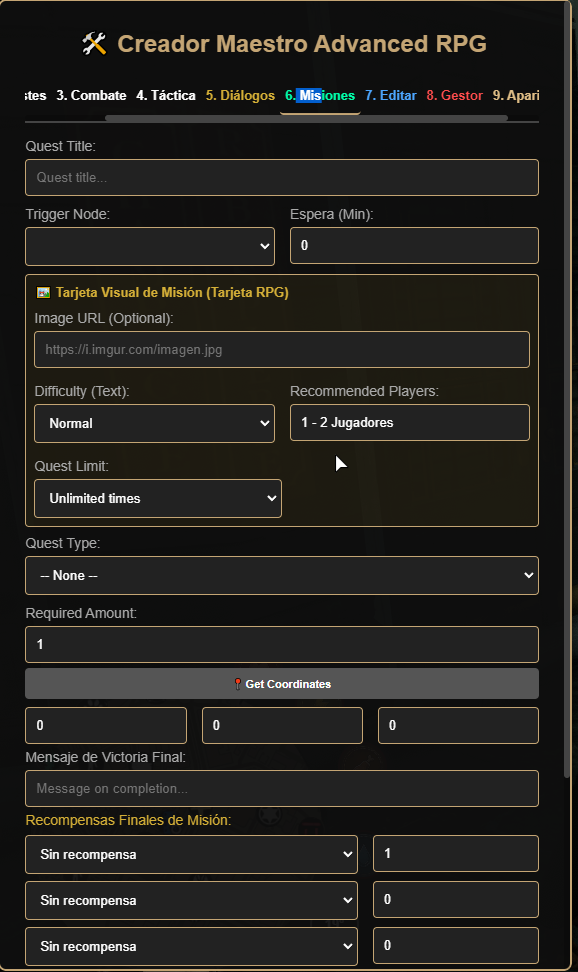Open the third Sin recompensa reward dropdown
The image size is (578, 972).
point(192,947)
